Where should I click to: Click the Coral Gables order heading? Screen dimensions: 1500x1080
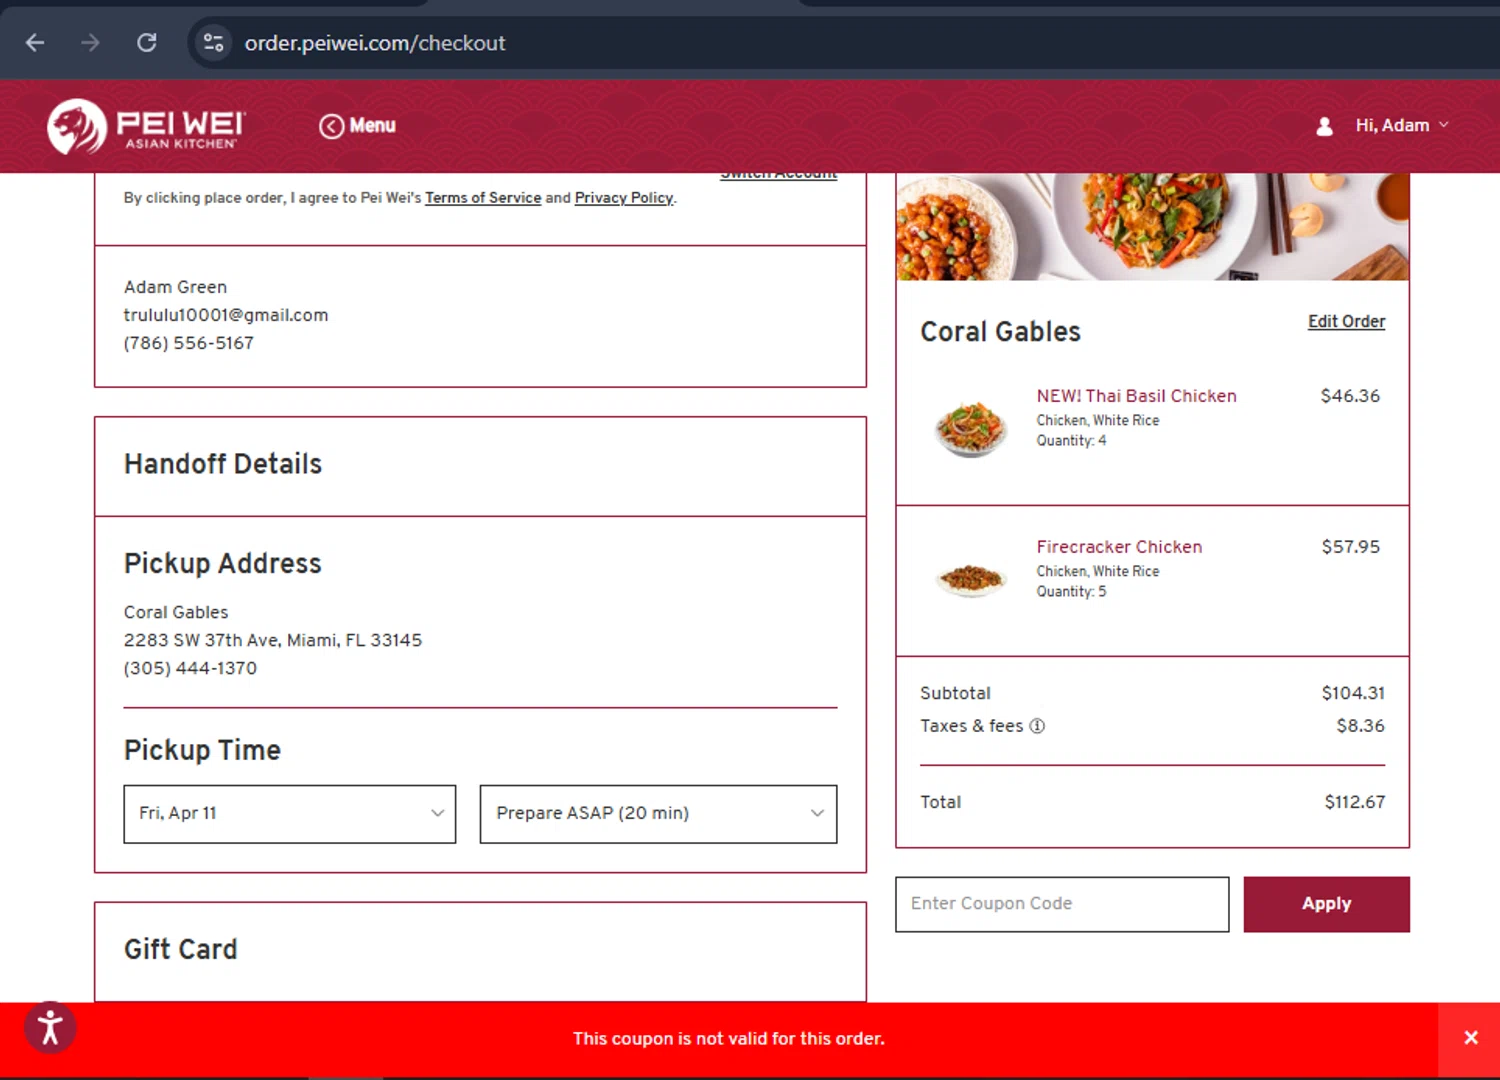(1000, 331)
